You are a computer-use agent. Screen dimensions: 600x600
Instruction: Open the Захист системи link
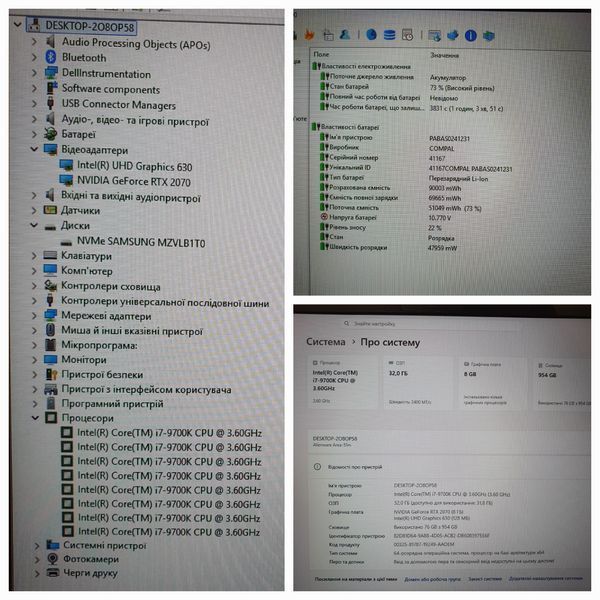click(x=484, y=579)
